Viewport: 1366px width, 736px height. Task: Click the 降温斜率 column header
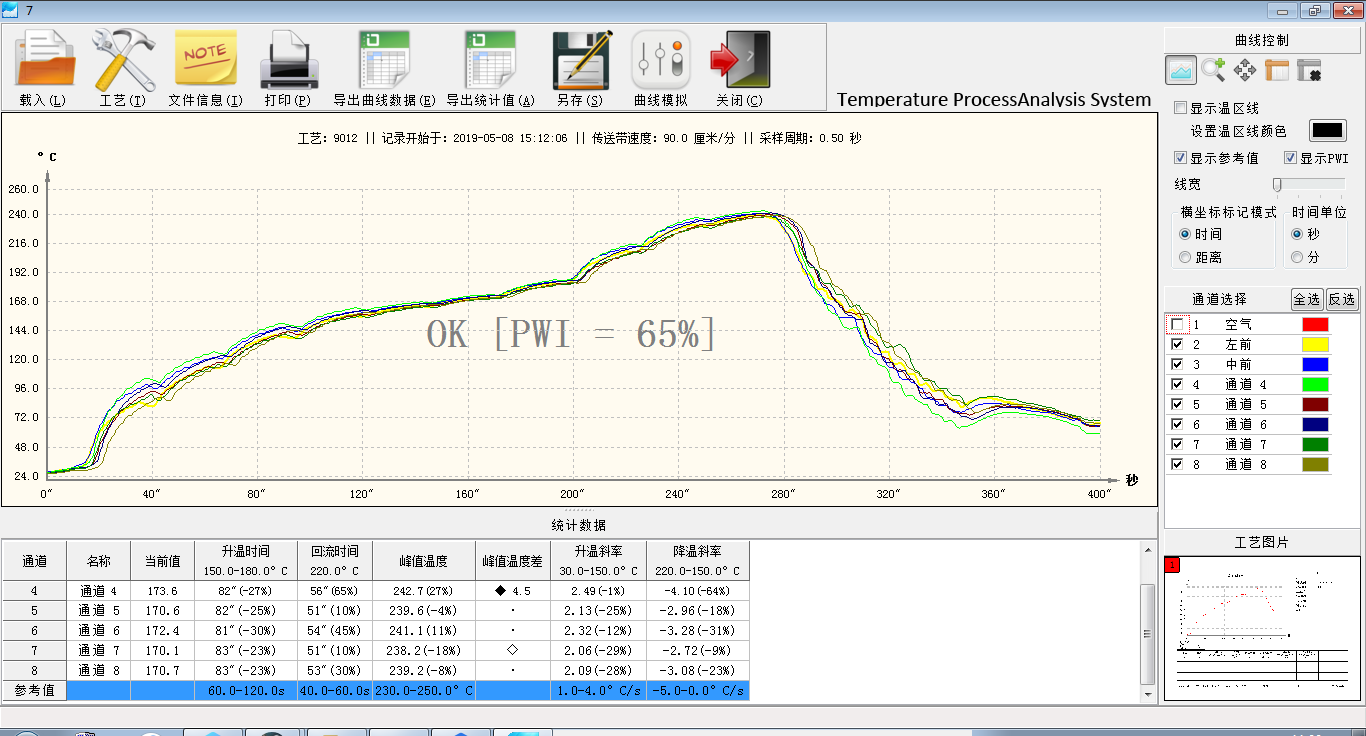point(698,560)
